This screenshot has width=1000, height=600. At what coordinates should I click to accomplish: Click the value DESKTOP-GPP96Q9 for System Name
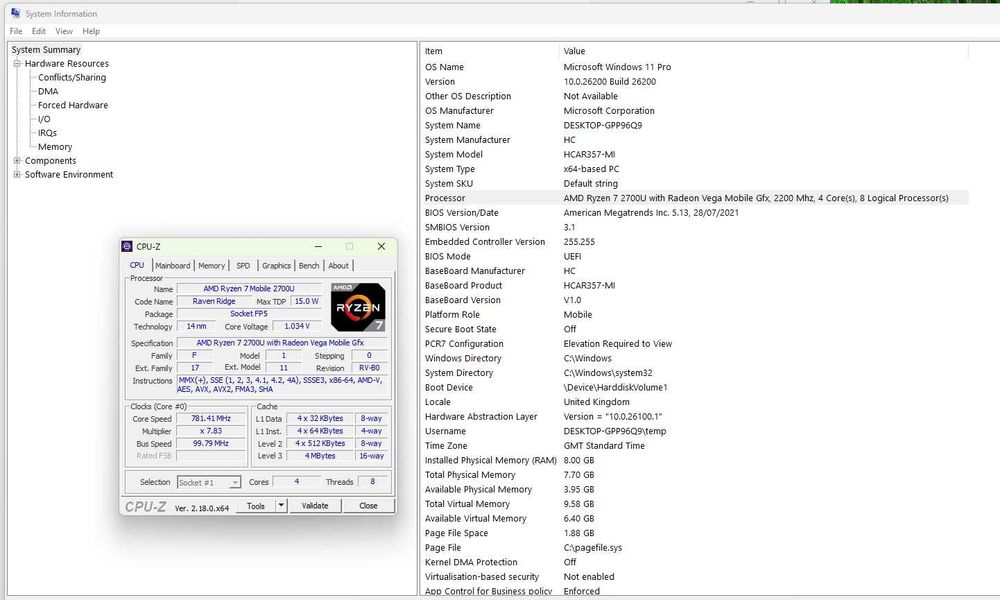[x=603, y=125]
